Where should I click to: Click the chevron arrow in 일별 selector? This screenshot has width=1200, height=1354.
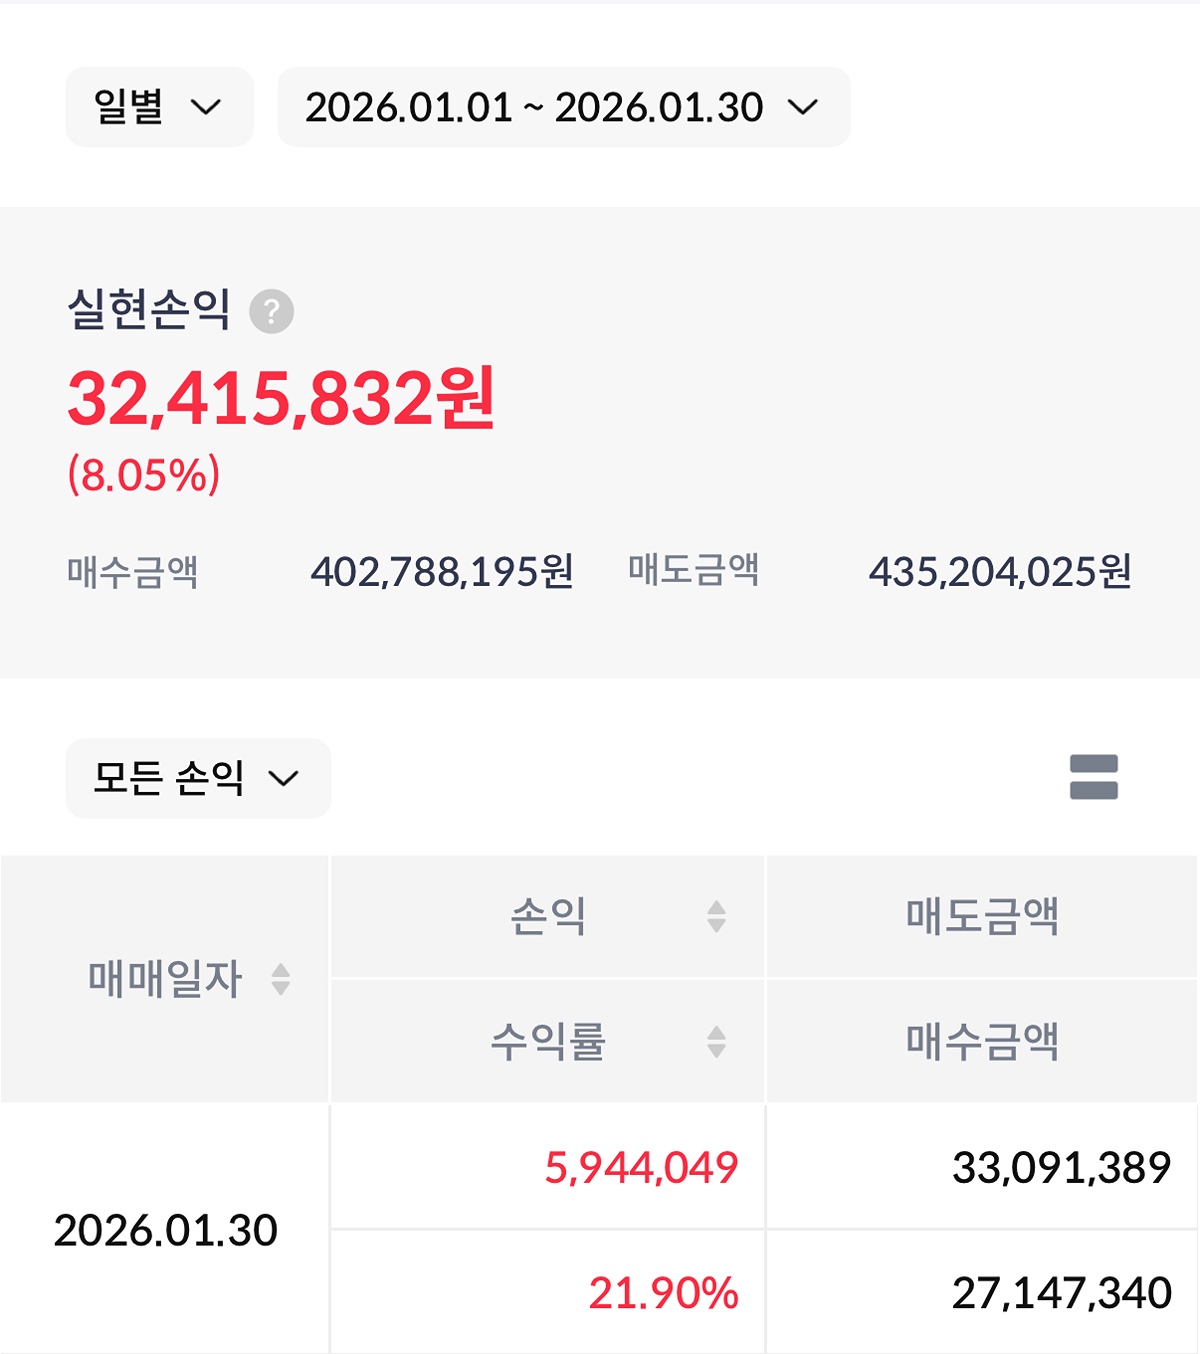click(206, 107)
